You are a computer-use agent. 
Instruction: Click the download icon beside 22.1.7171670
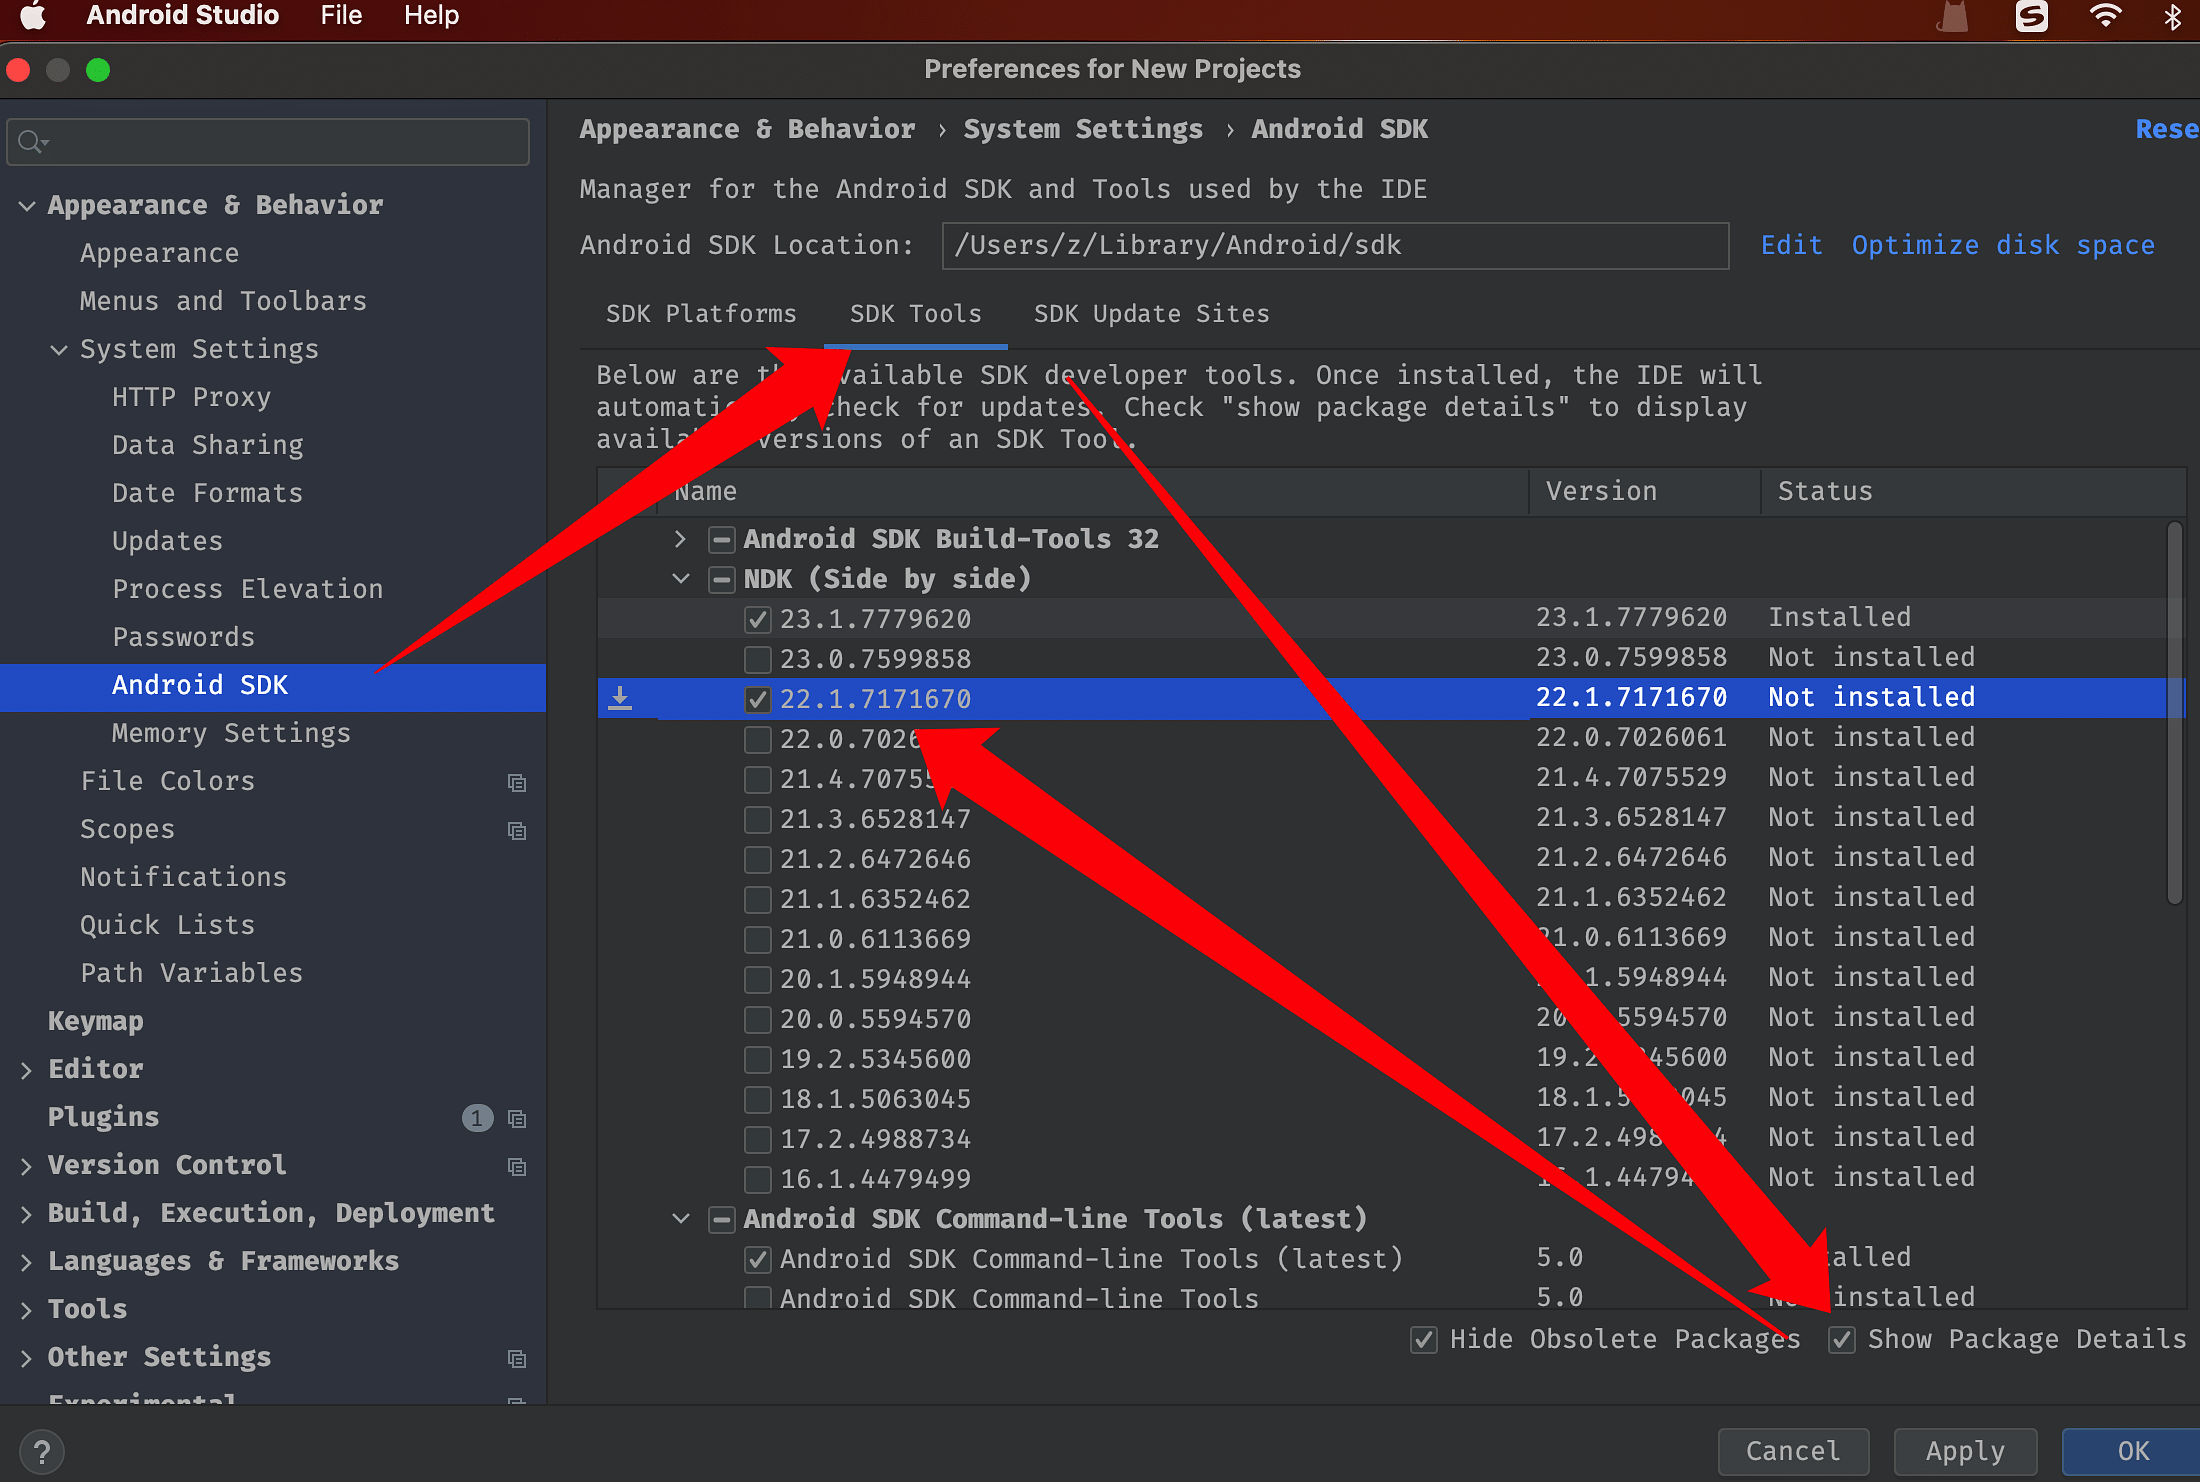(x=620, y=698)
